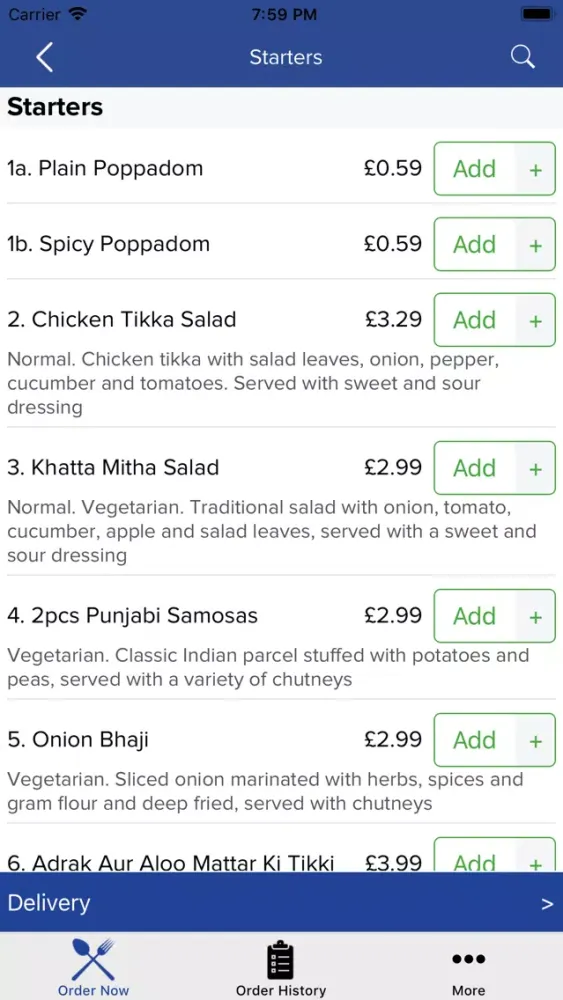Image resolution: width=563 pixels, height=1000 pixels.
Task: Open Order History clipboard tab
Action: [x=281, y=967]
